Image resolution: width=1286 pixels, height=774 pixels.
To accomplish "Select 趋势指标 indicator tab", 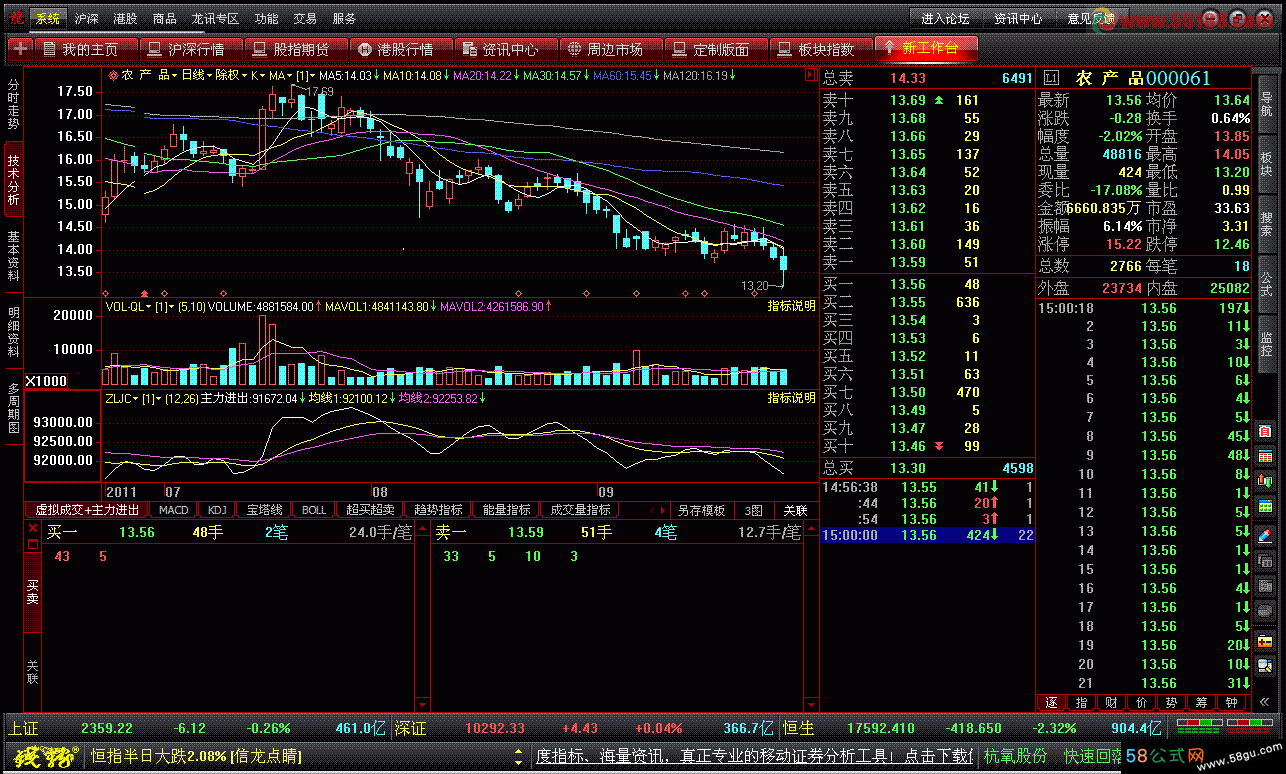I will click(x=438, y=510).
